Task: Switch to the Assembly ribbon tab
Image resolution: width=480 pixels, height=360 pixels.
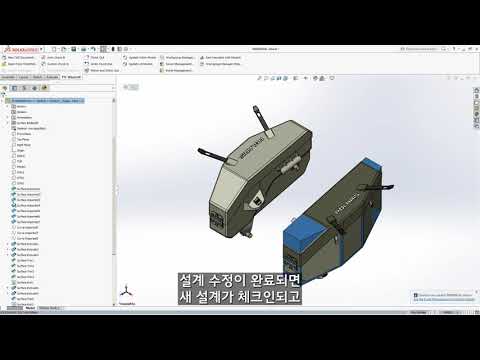Action: (x=8, y=77)
